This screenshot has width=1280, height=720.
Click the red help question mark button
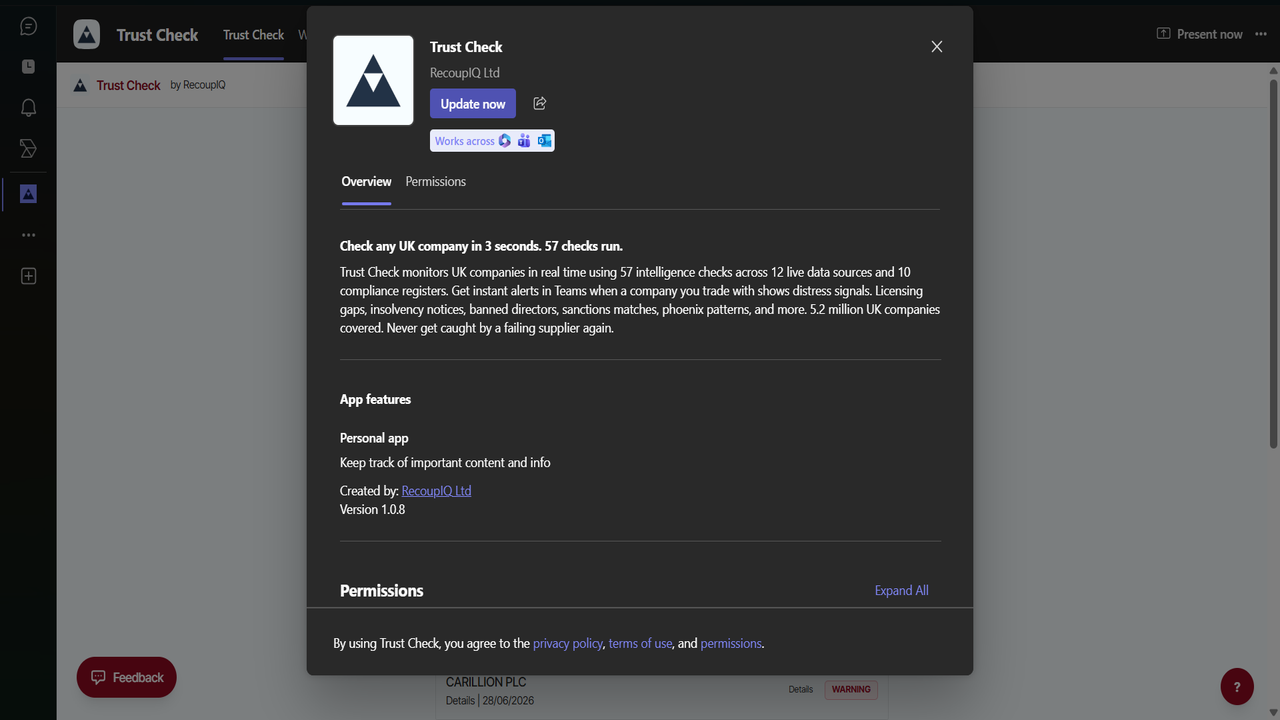[1237, 687]
